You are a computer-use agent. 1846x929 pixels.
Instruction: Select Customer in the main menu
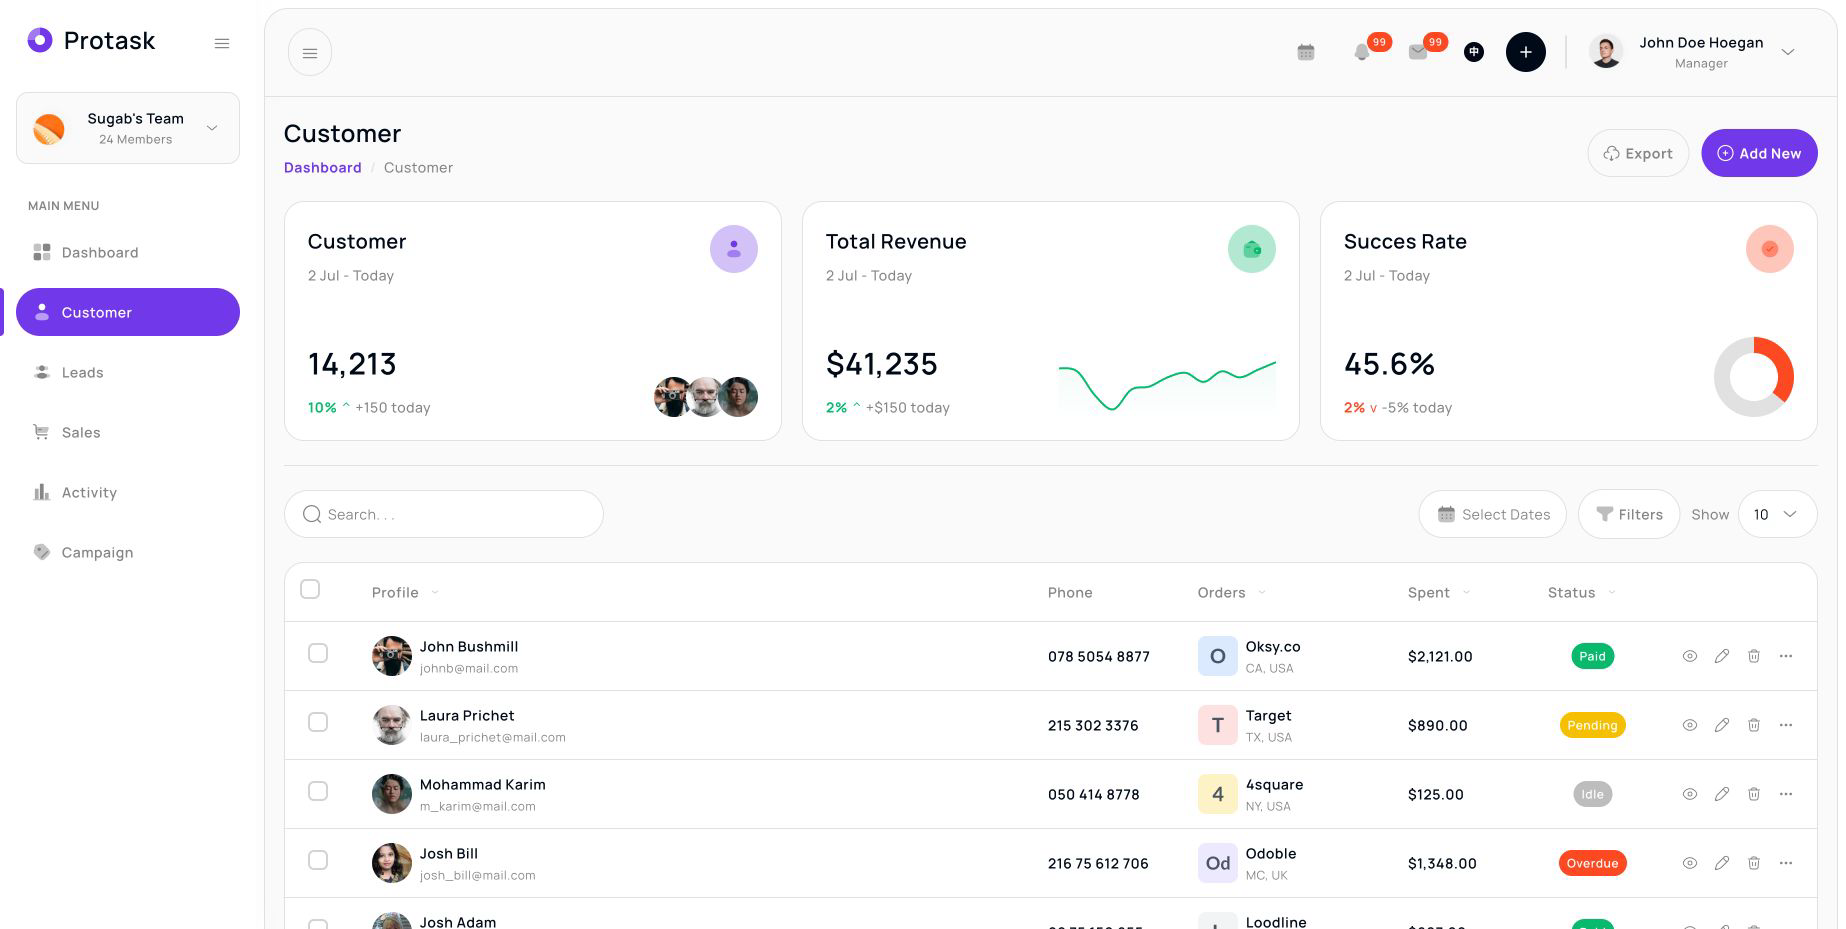[128, 312]
